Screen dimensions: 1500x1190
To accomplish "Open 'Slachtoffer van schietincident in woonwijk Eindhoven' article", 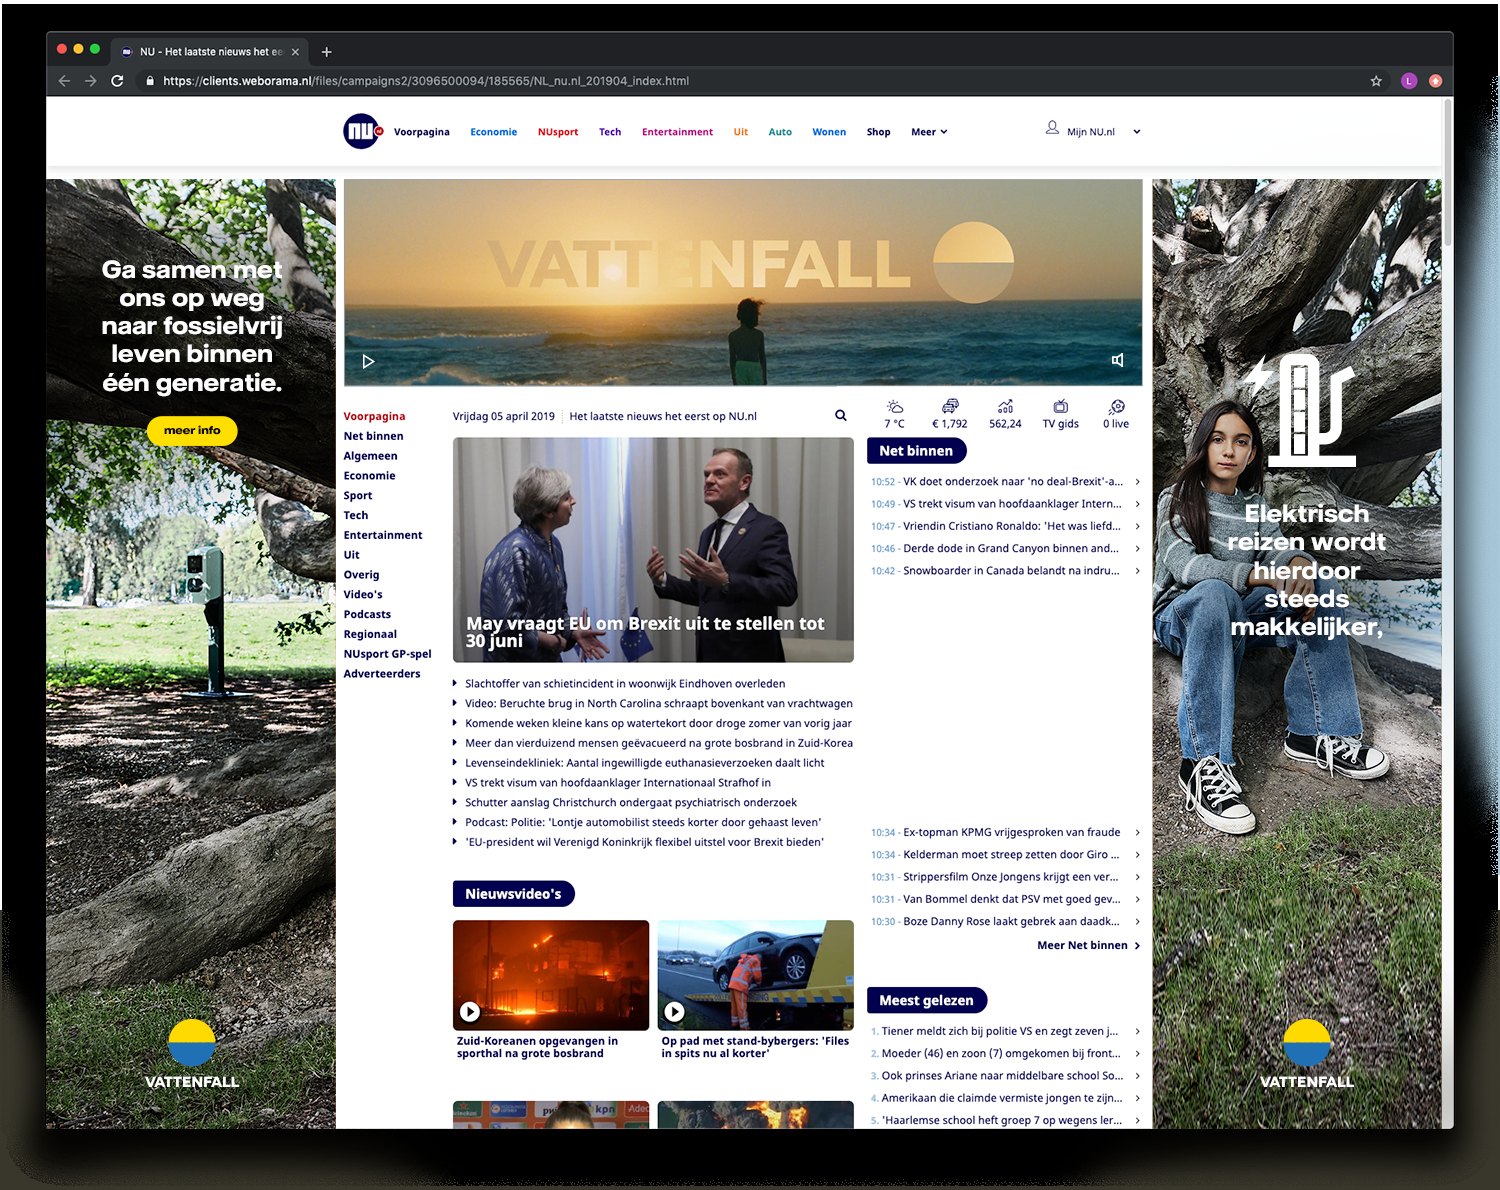I will [x=625, y=684].
